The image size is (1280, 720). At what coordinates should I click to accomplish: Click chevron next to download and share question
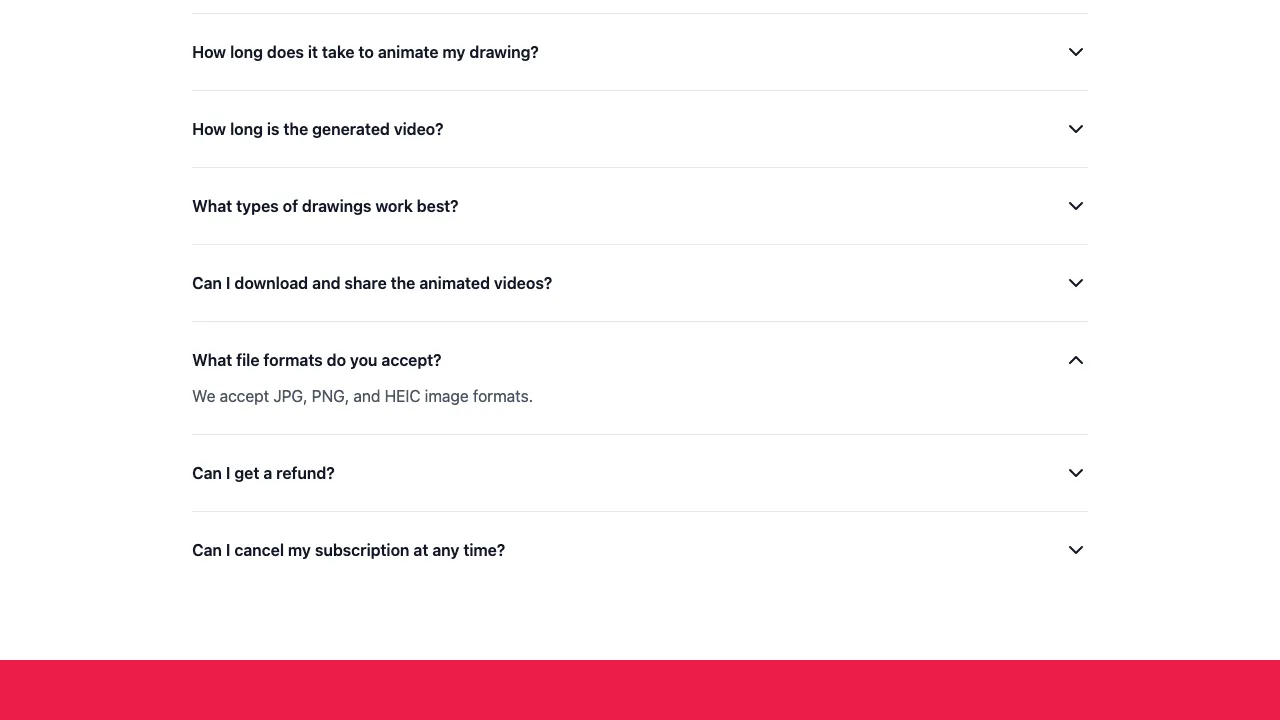tap(1075, 283)
